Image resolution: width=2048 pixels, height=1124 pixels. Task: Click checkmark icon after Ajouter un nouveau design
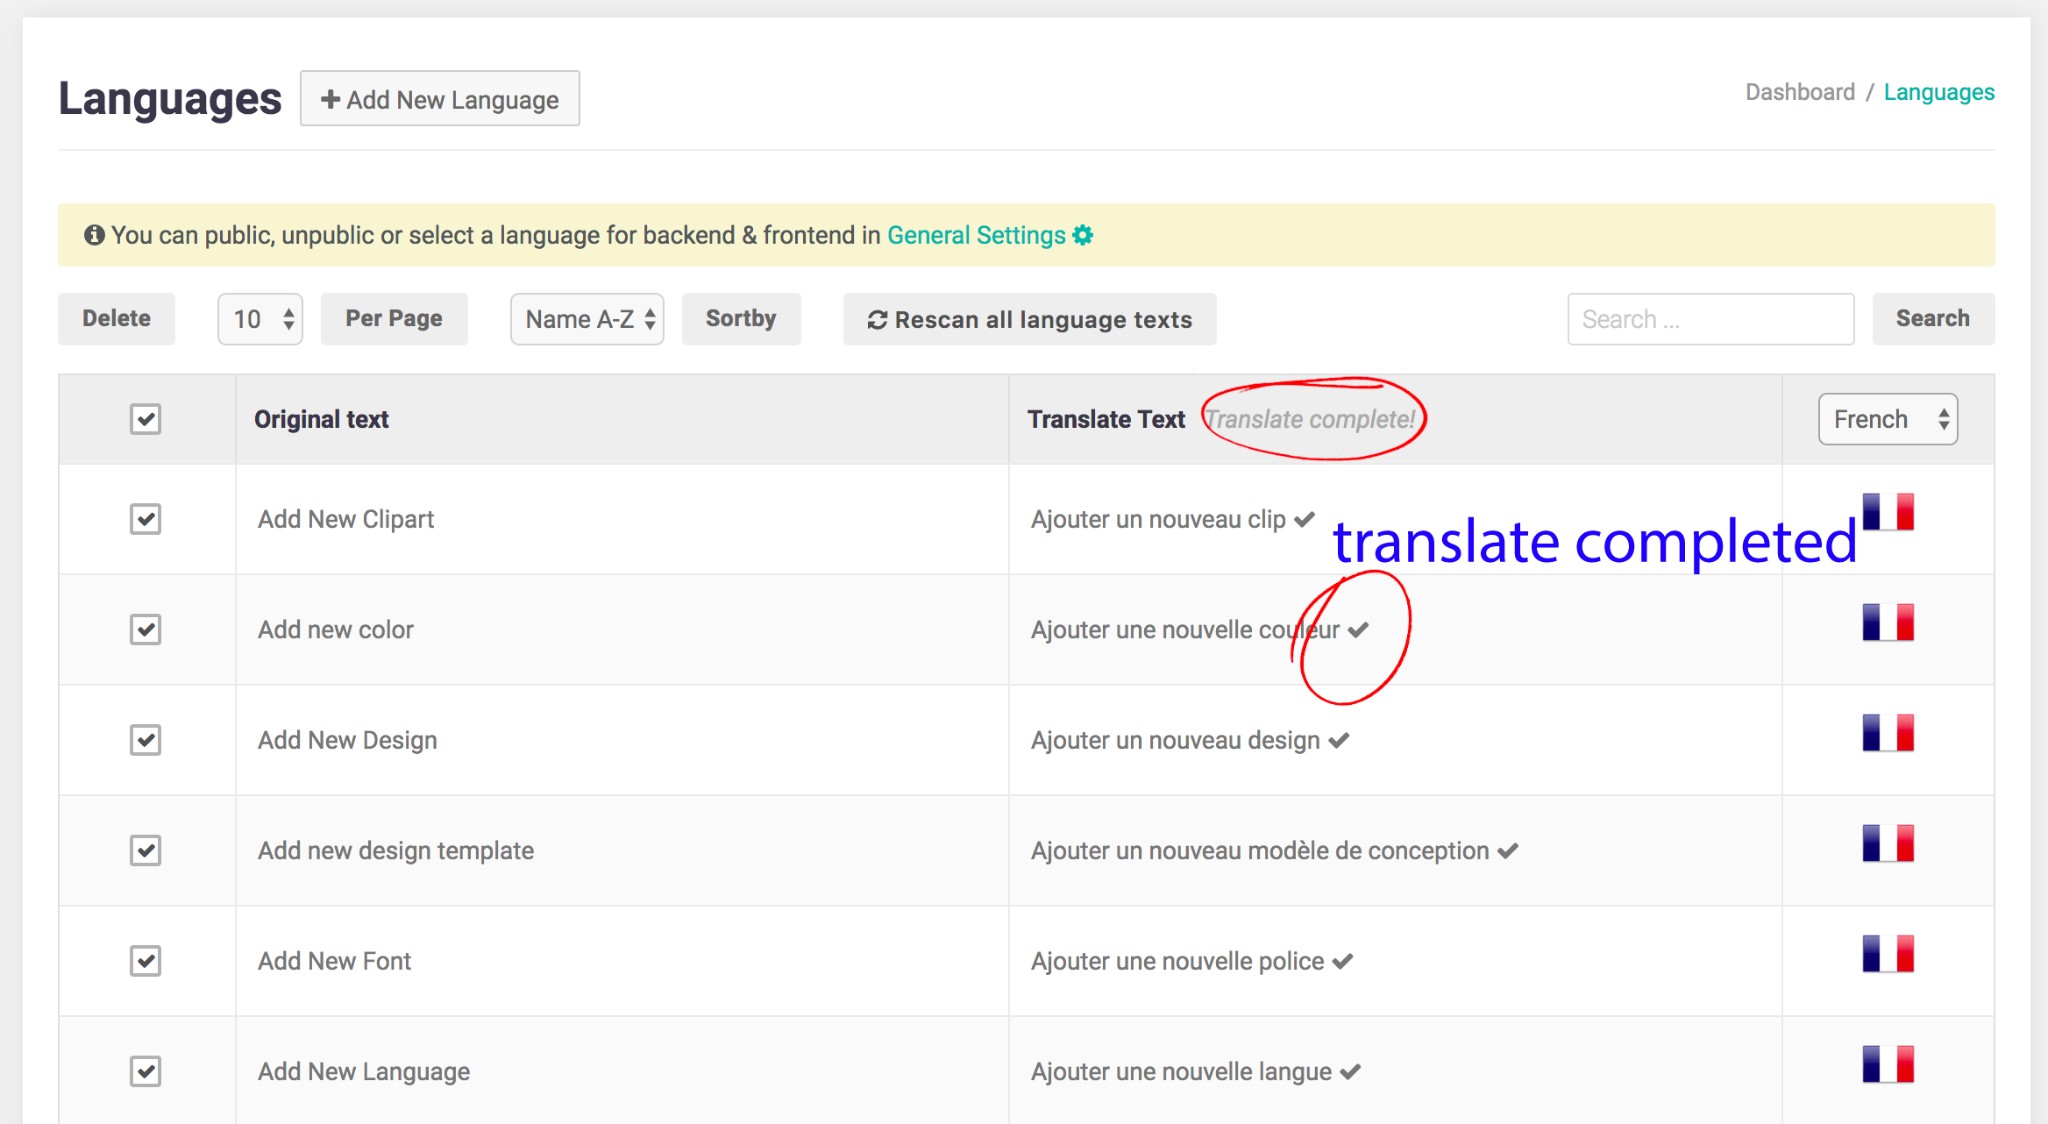pyautogui.click(x=1339, y=741)
